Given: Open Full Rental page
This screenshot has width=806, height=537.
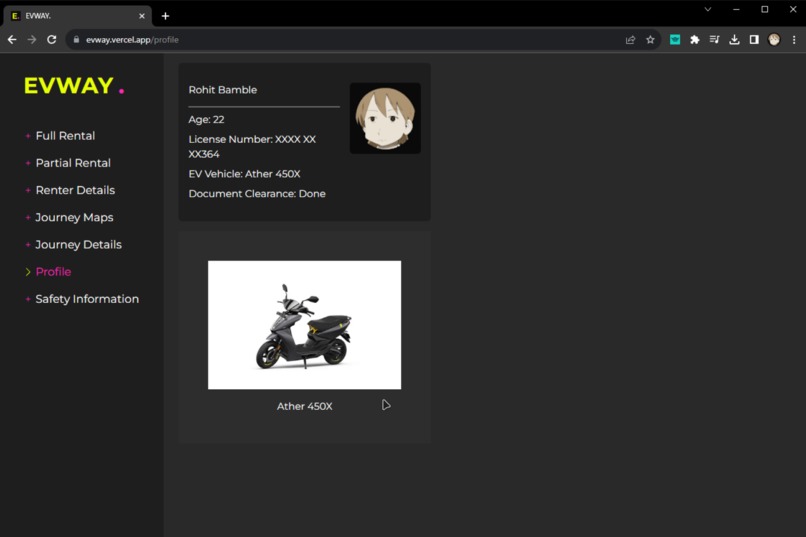Looking at the screenshot, I should coord(65,136).
